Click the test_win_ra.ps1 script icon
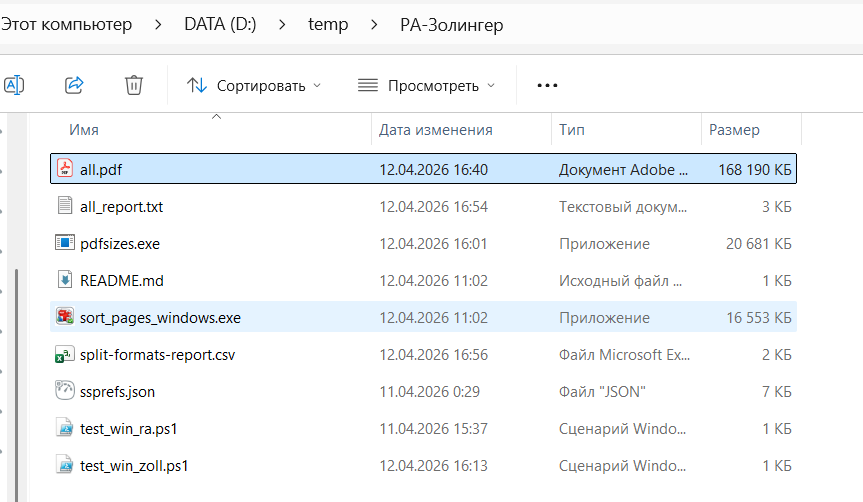Viewport: 863px width, 502px height. point(65,428)
